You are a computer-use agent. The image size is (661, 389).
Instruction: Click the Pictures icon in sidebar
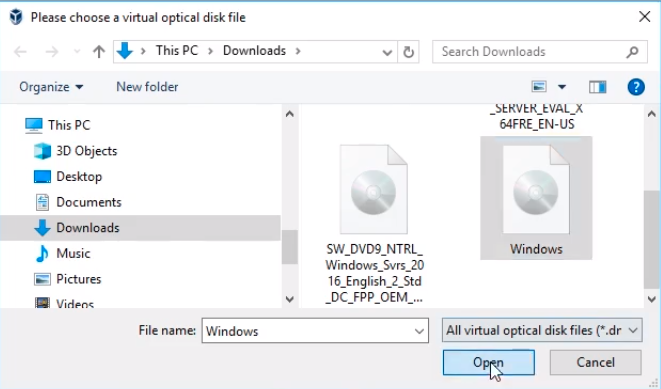42,279
